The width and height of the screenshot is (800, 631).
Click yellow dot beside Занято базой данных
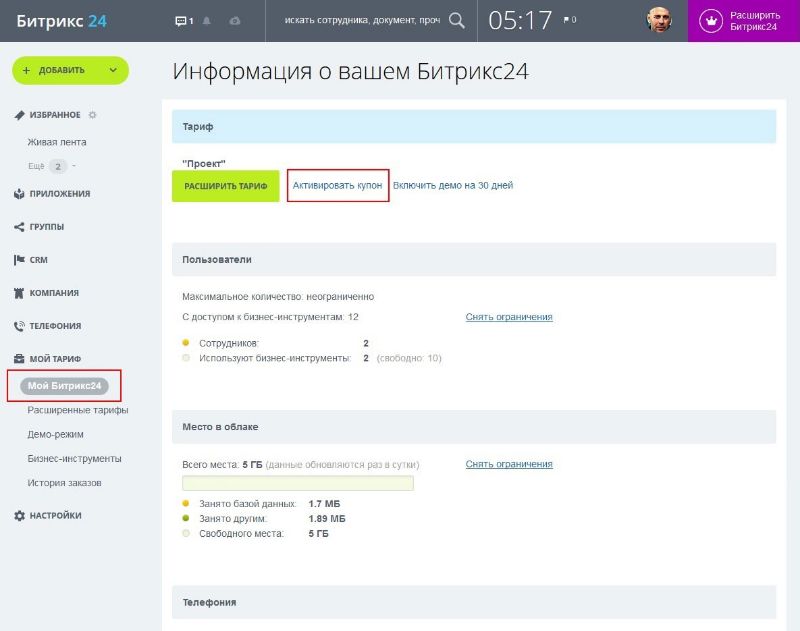[186, 503]
